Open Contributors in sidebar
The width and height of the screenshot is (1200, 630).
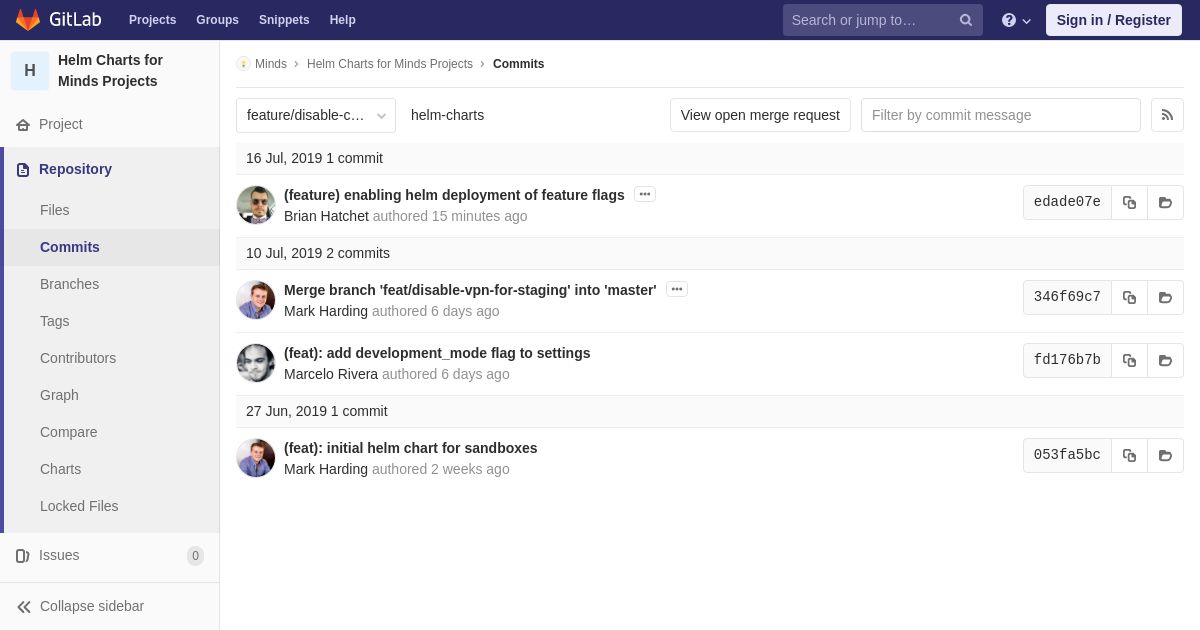pos(78,358)
